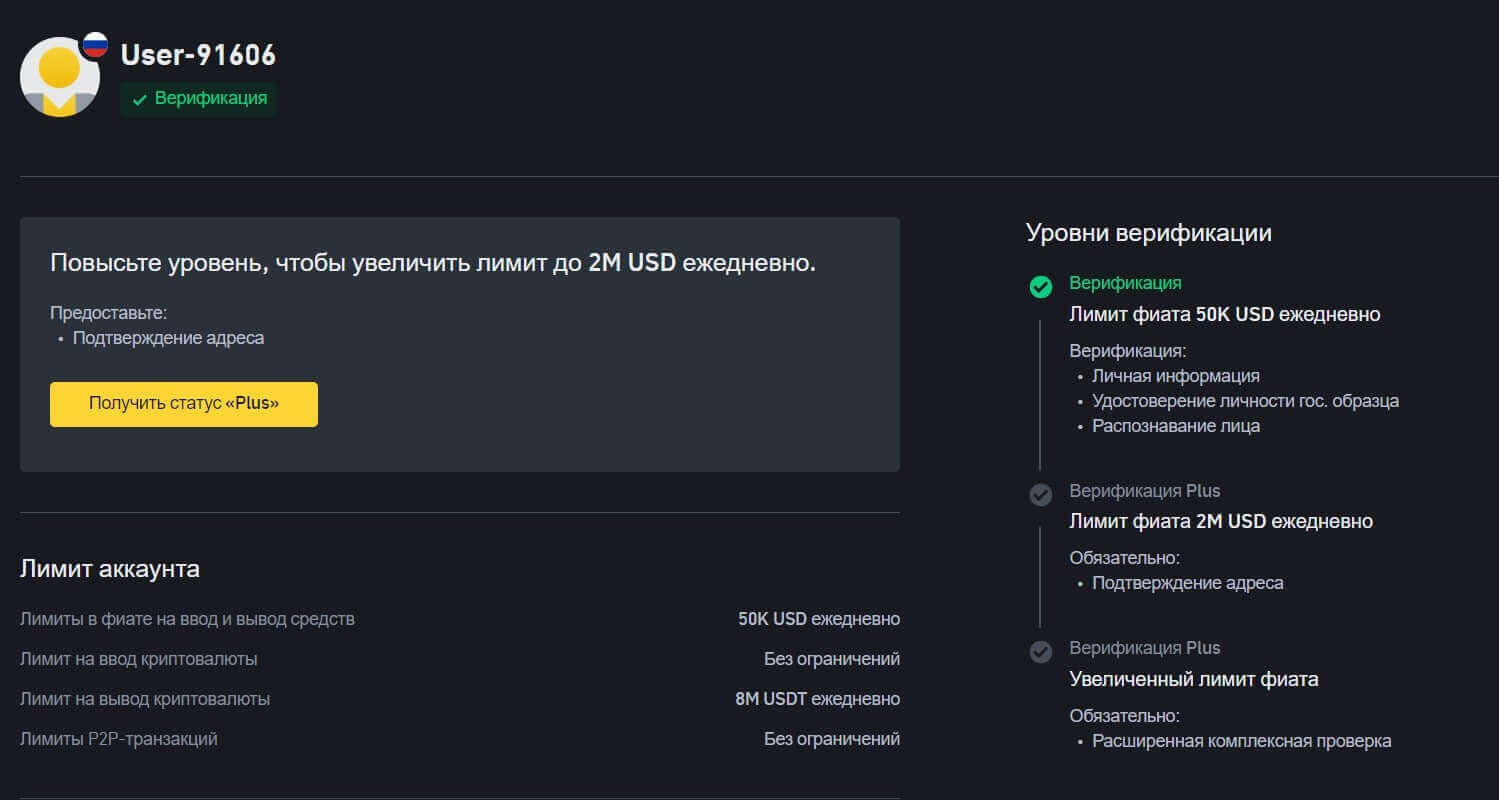Screen dimensions: 1499x800
Task: Click the 8M USDT ежедневно withdrawal value
Action: tap(817, 699)
